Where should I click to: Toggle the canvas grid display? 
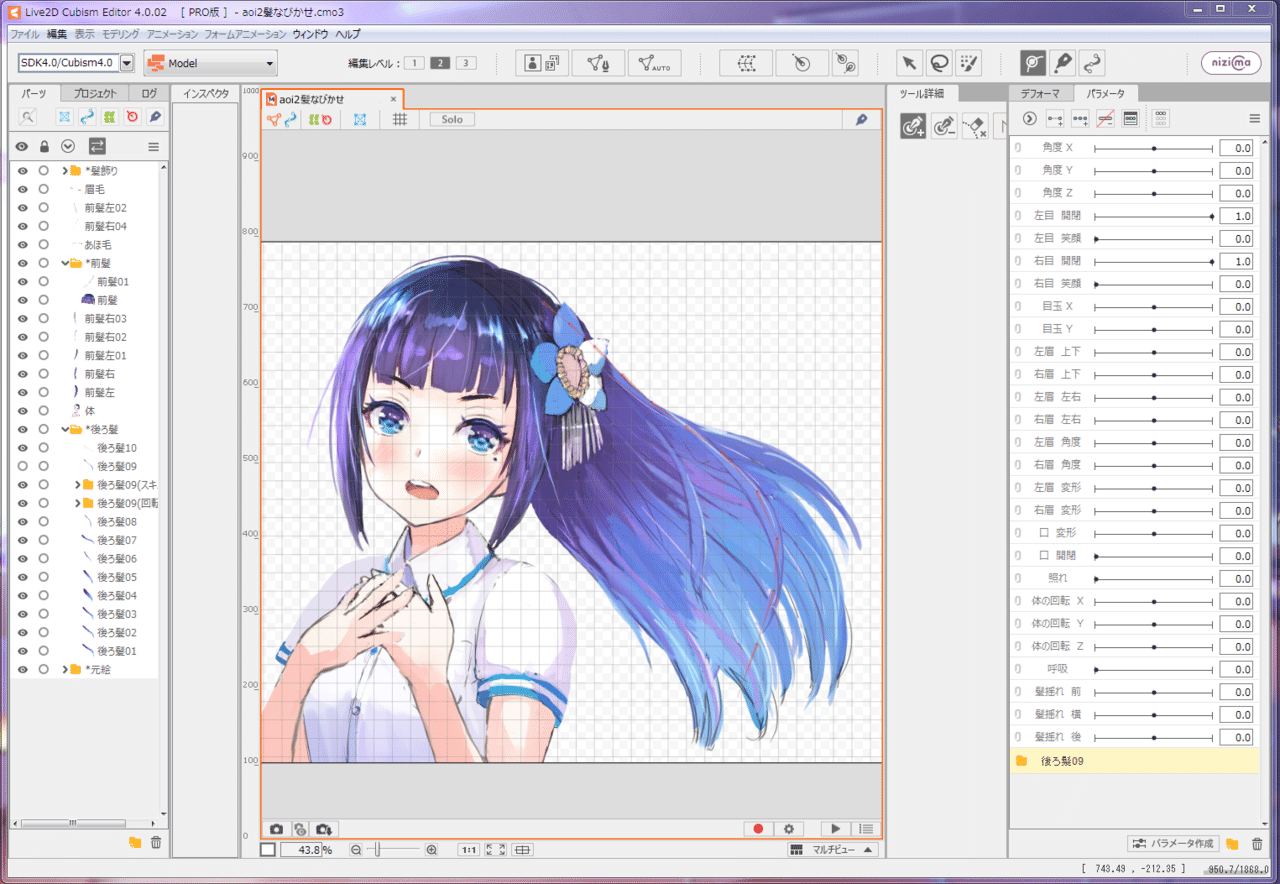(400, 119)
